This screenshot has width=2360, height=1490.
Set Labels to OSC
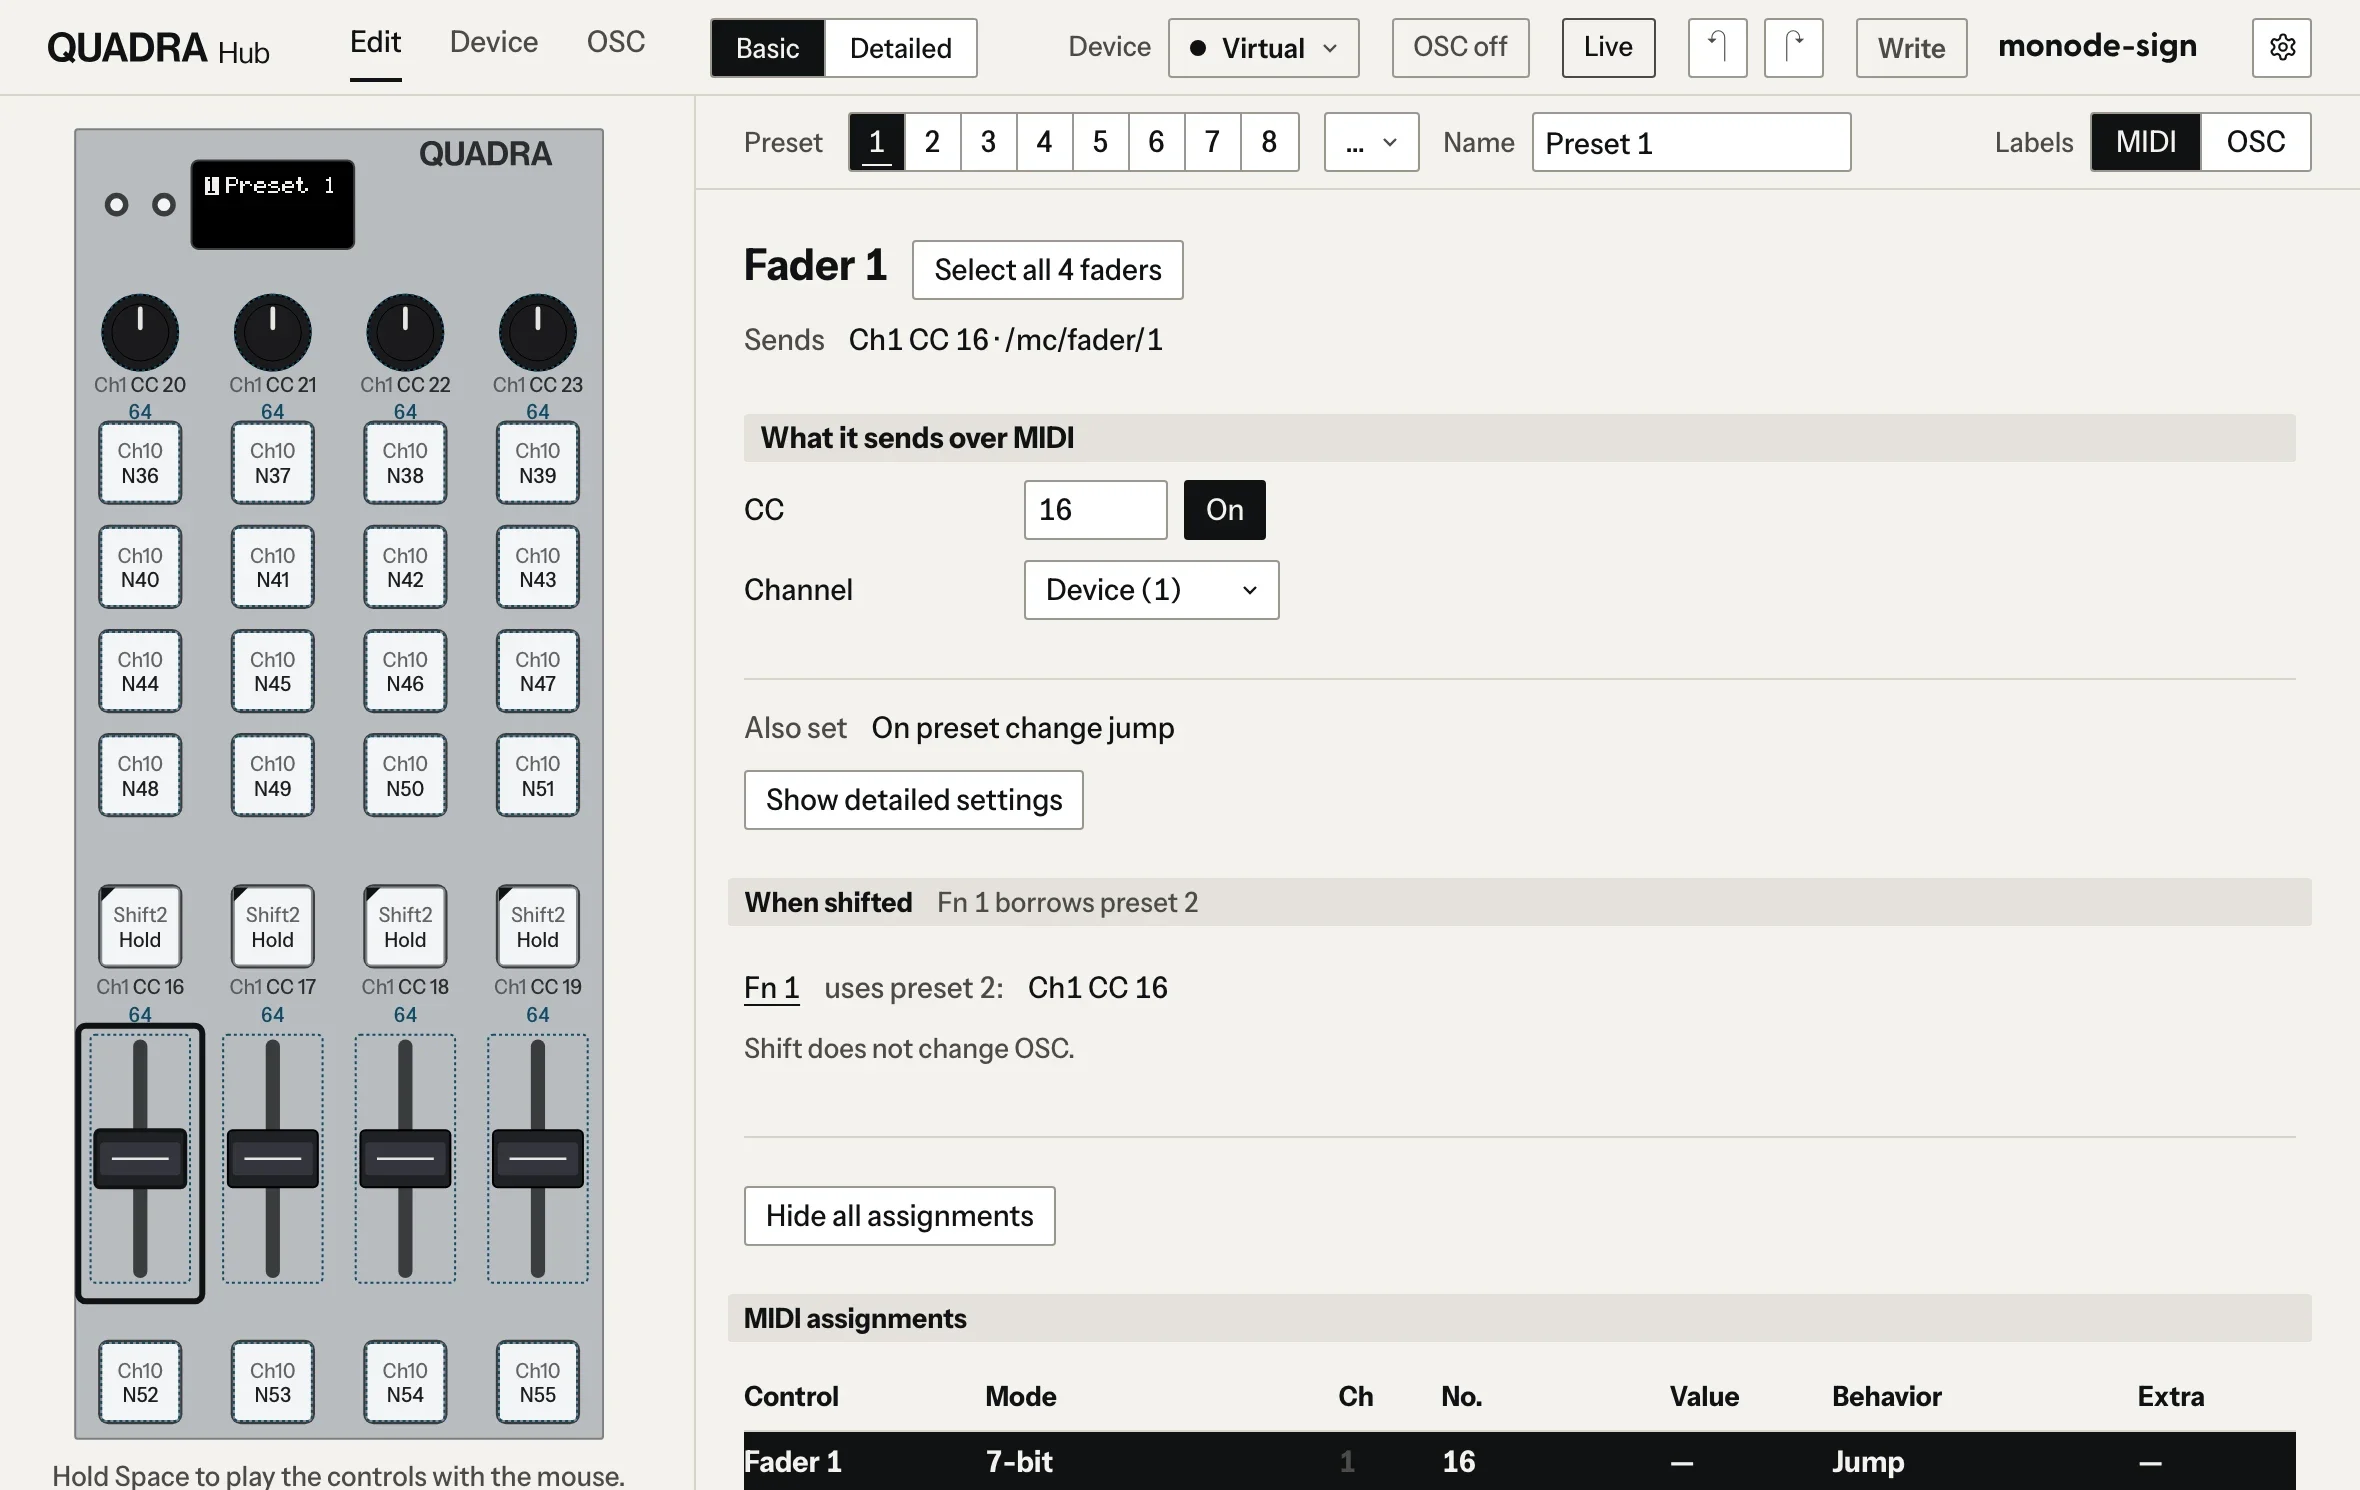point(2256,142)
